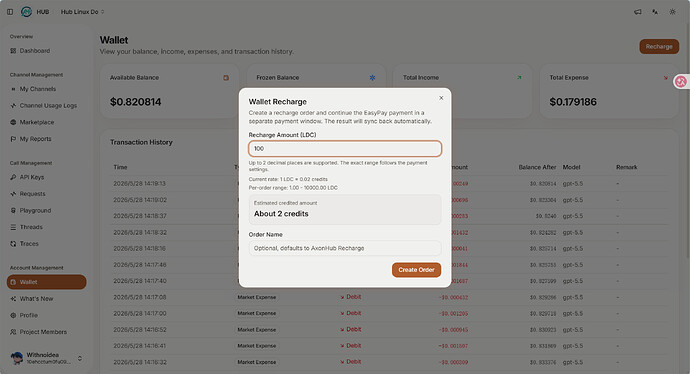This screenshot has height=374, width=690.
Task: Click the What's New sparkle icon
Action: click(13, 299)
